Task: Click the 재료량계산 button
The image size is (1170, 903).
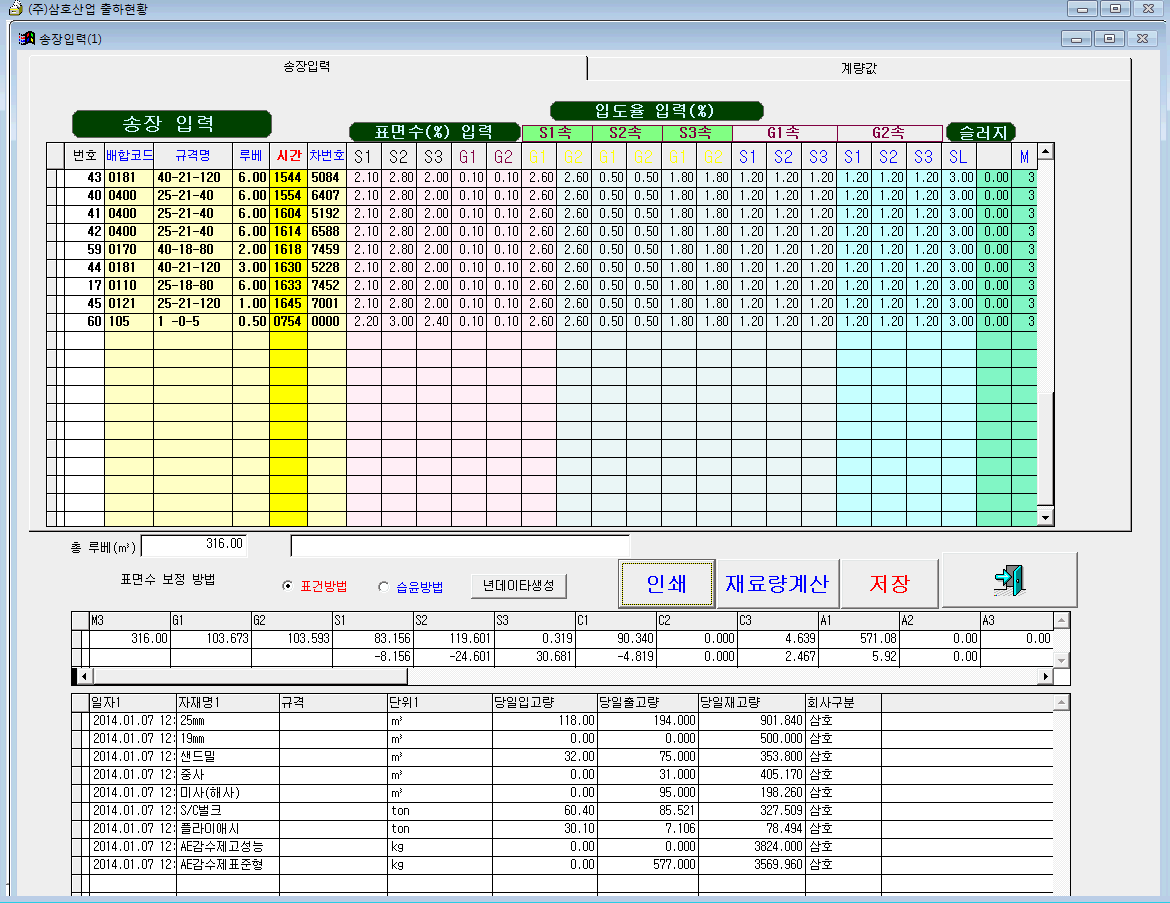Action: [777, 584]
